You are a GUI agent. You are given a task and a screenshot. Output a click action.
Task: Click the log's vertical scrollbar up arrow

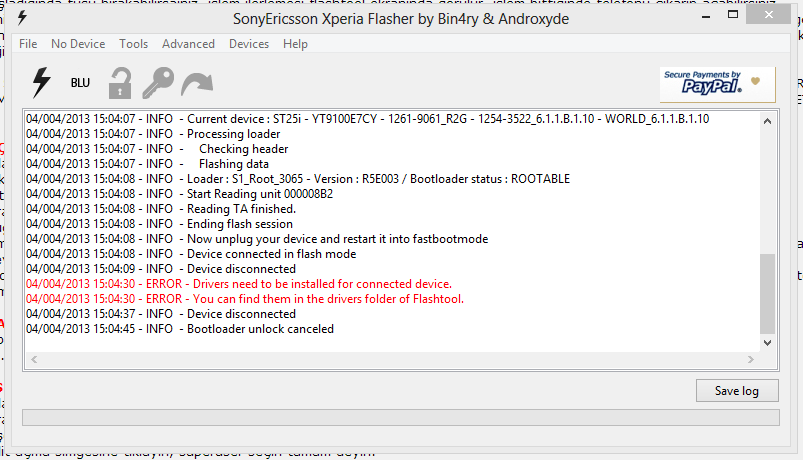767,121
